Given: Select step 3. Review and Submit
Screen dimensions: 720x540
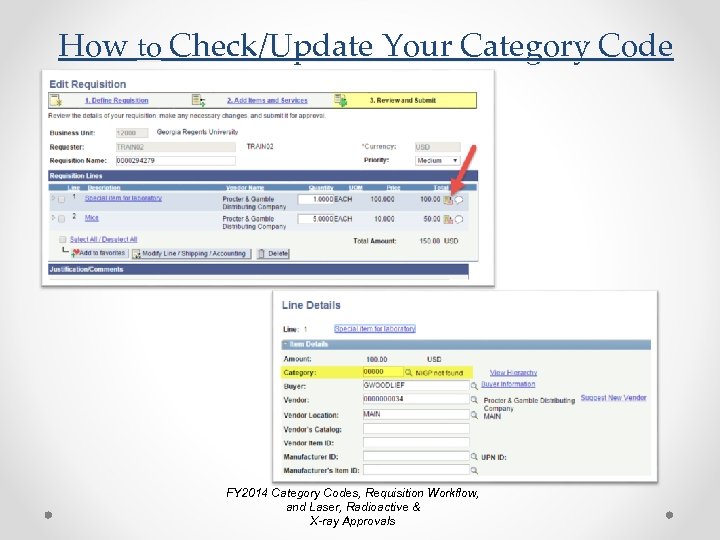Looking at the screenshot, I should pyautogui.click(x=403, y=101).
